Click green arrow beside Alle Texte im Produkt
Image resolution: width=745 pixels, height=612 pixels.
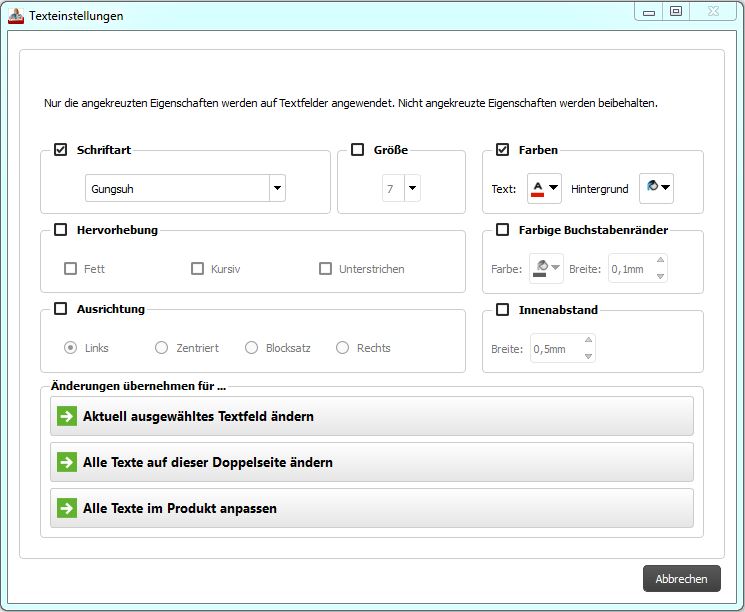[67, 508]
